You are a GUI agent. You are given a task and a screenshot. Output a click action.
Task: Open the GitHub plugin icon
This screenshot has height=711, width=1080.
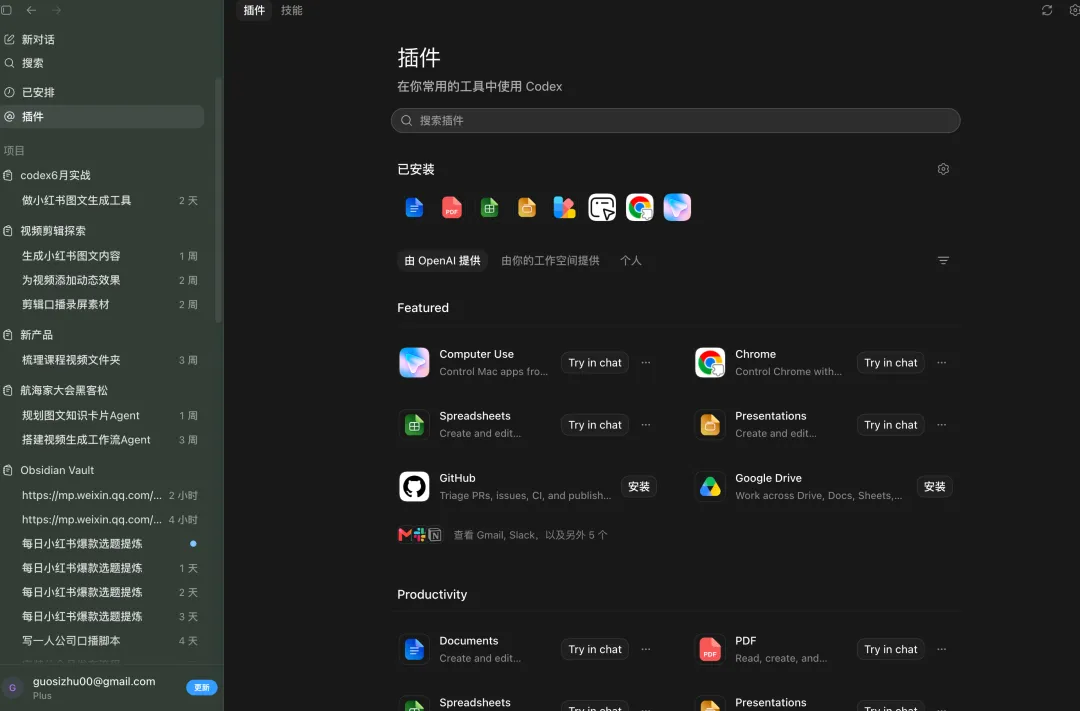(x=414, y=486)
